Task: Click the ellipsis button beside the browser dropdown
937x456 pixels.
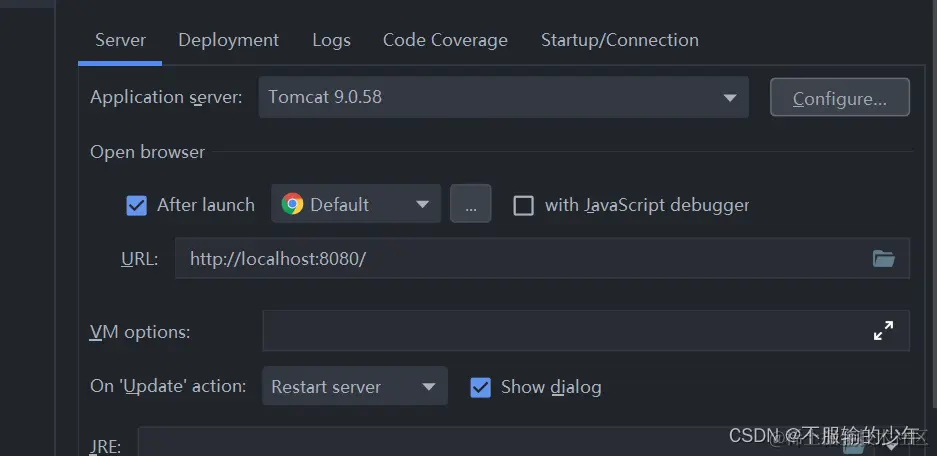Action: [x=470, y=205]
